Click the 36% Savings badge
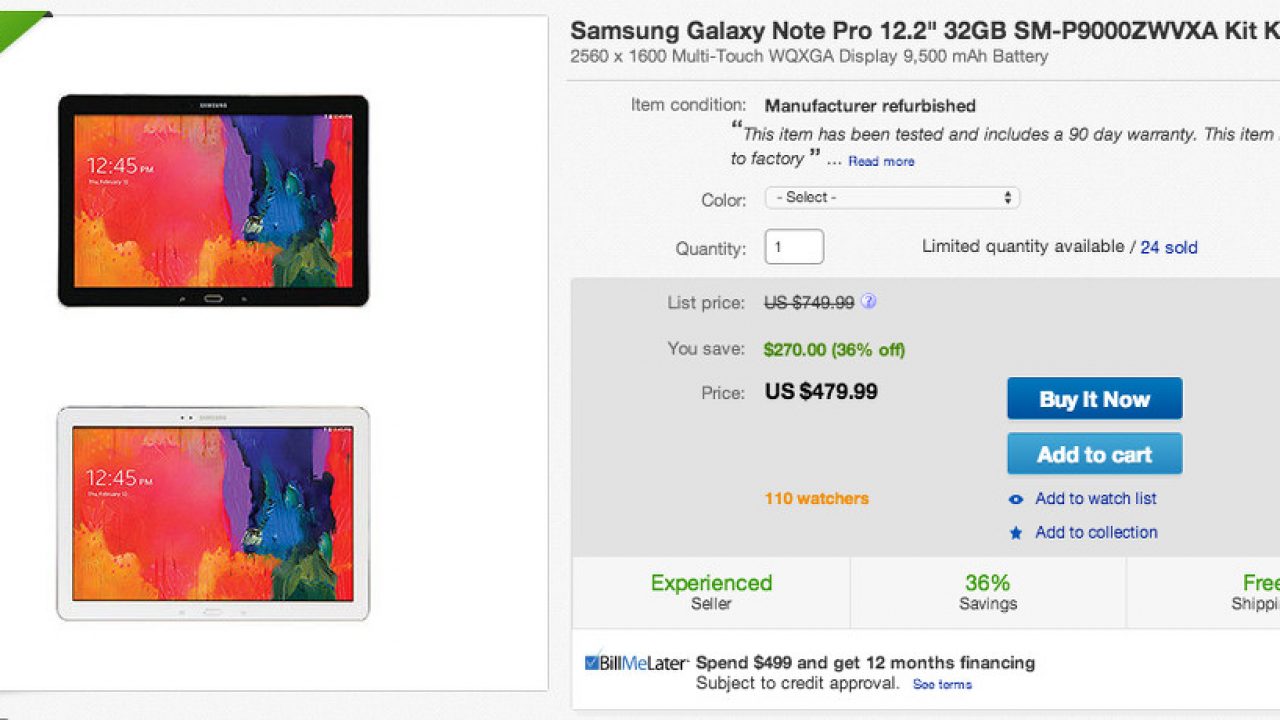 [x=987, y=592]
